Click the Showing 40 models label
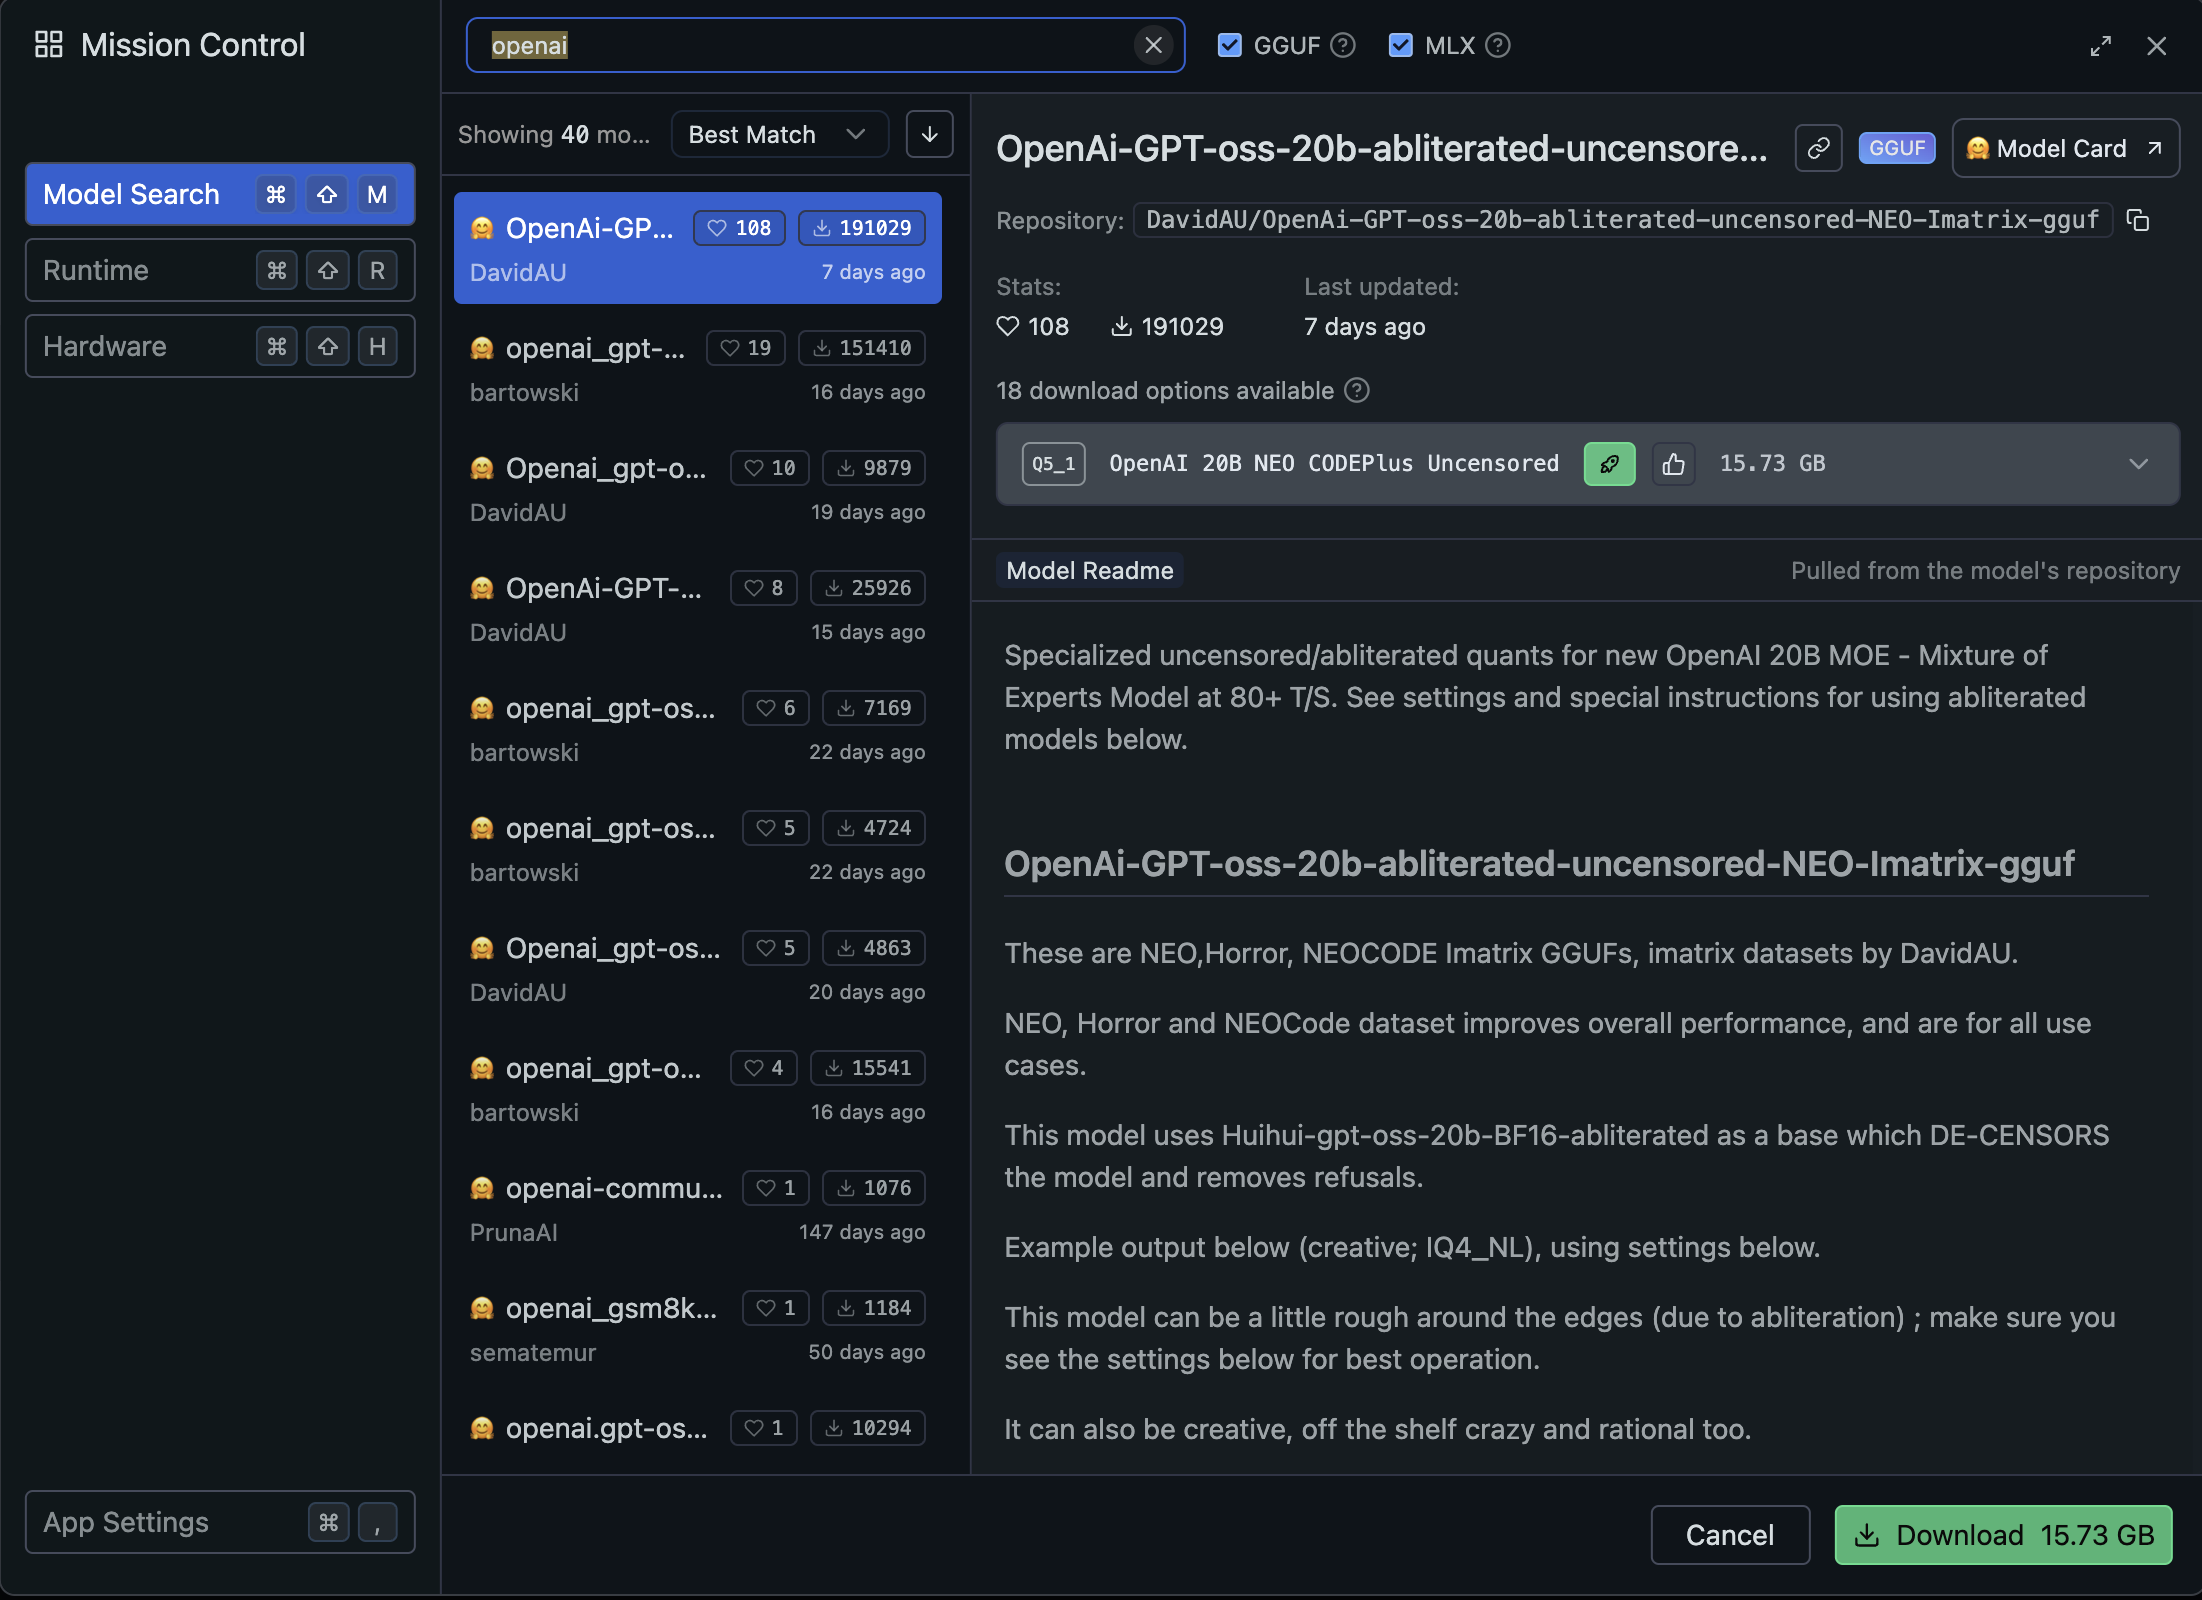This screenshot has height=1600, width=2202. coord(554,134)
